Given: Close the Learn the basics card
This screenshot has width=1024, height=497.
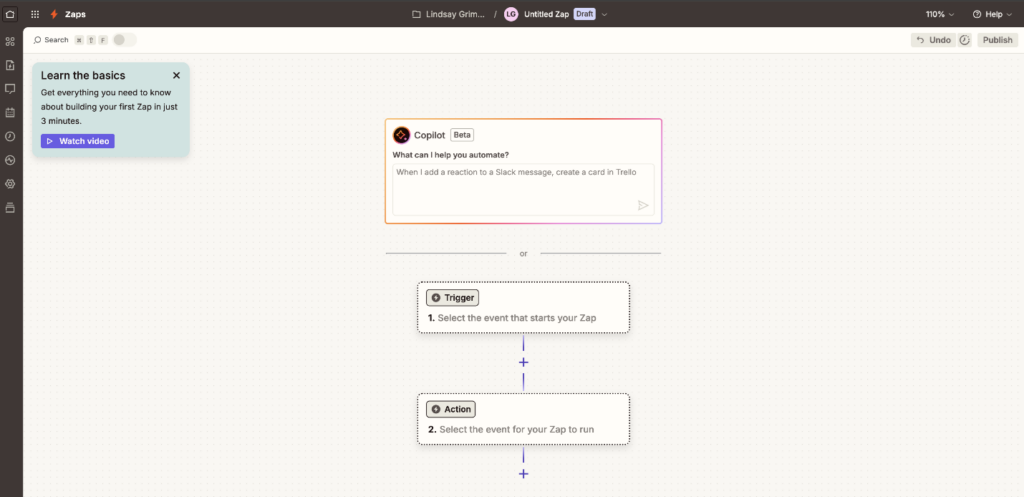Looking at the screenshot, I should coord(176,75).
